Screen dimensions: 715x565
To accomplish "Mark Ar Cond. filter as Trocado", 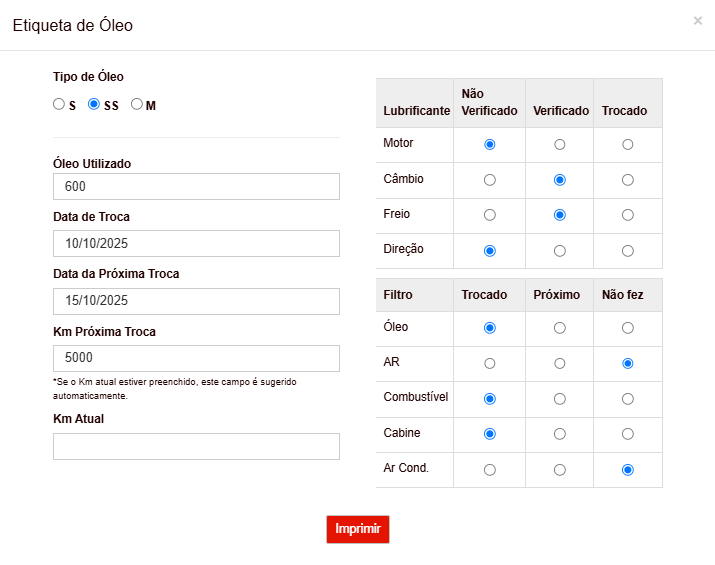I will click(x=490, y=470).
